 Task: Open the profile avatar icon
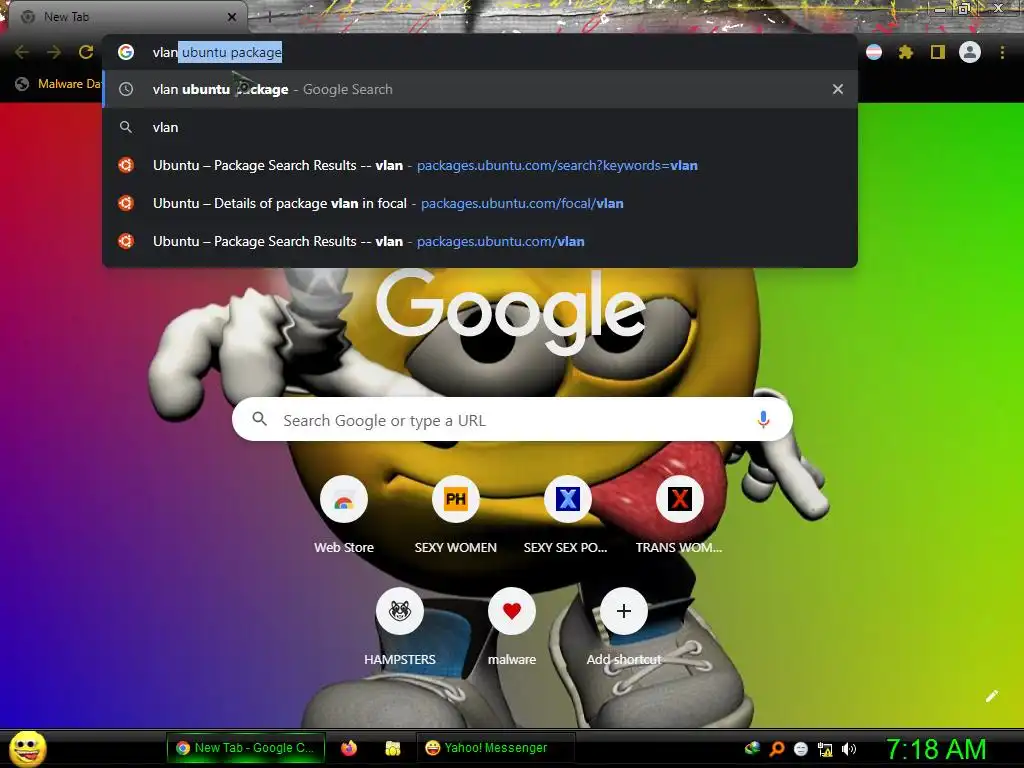pyautogui.click(x=970, y=52)
